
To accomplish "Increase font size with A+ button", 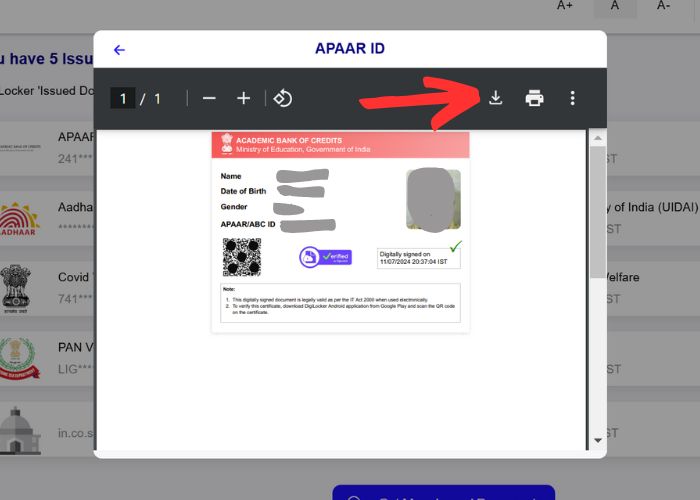I will pyautogui.click(x=564, y=5).
